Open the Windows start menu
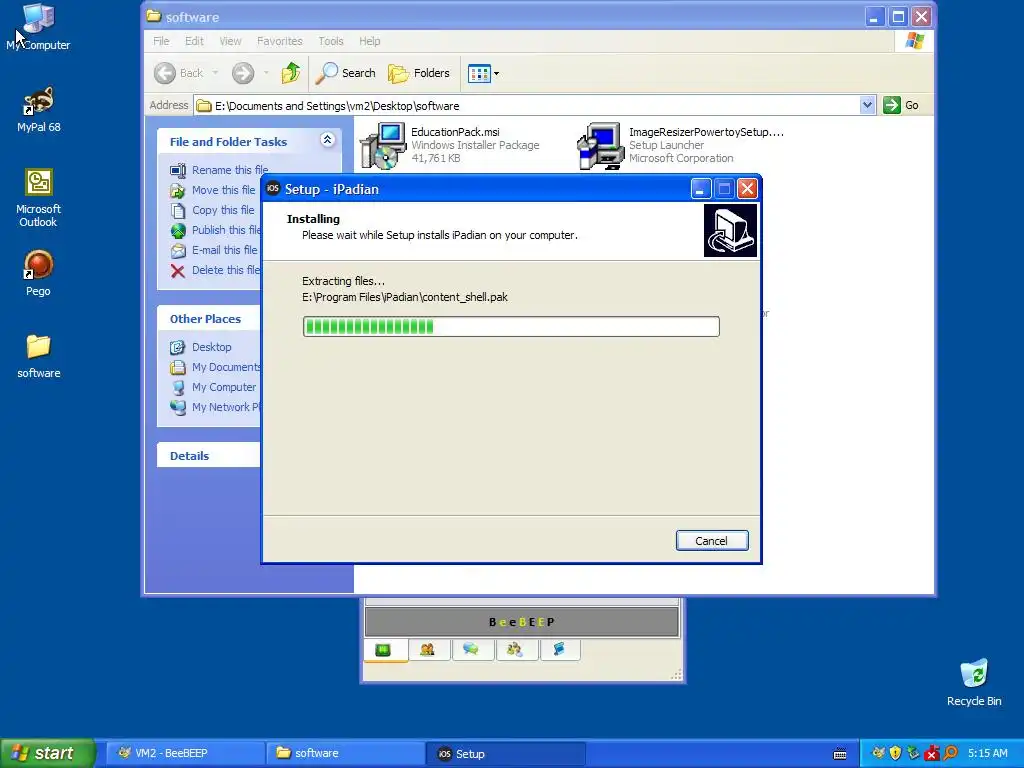The height and width of the screenshot is (768, 1024). pos(47,753)
